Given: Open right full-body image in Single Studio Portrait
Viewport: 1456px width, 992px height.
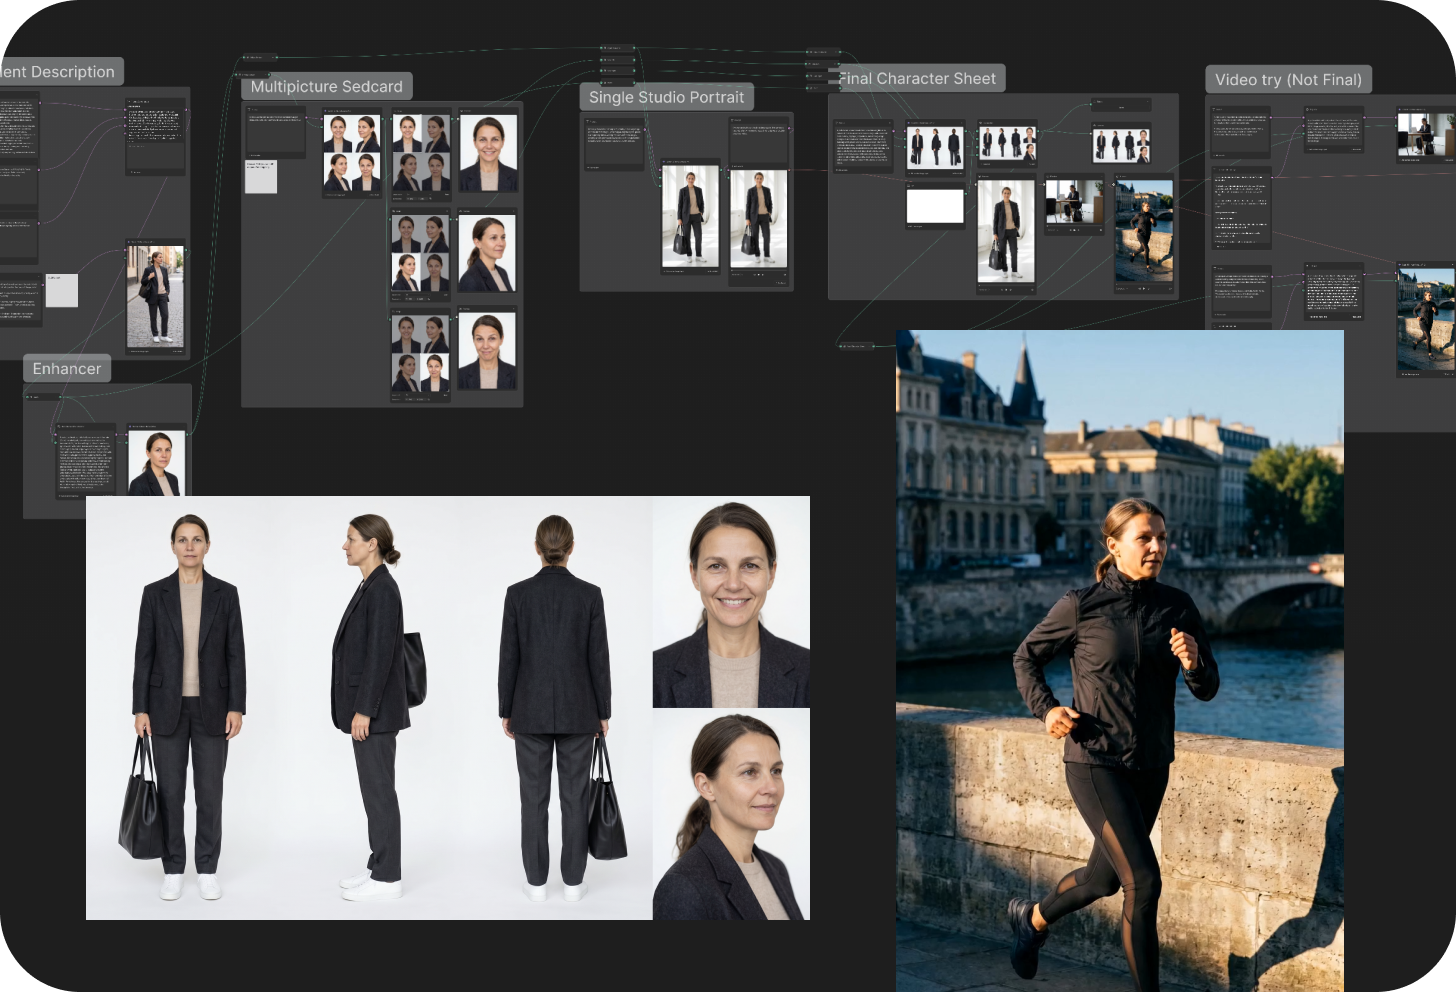Looking at the screenshot, I should [759, 217].
